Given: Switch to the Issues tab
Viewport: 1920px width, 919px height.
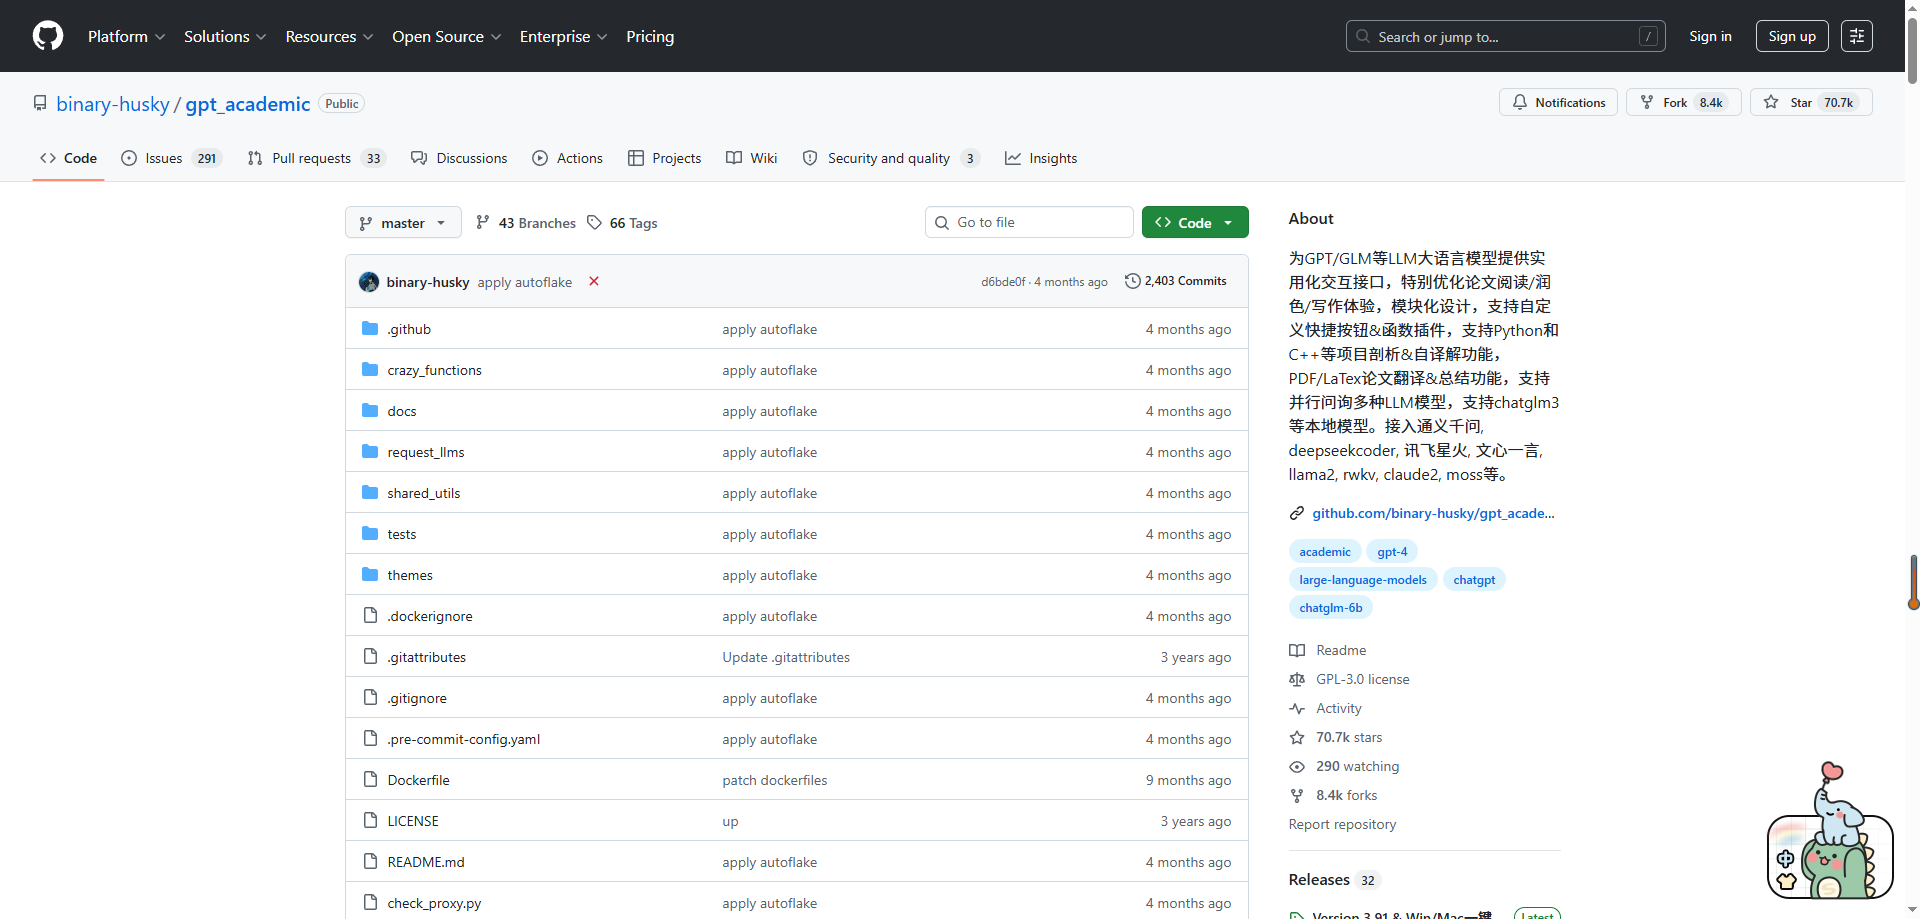Looking at the screenshot, I should coord(171,158).
